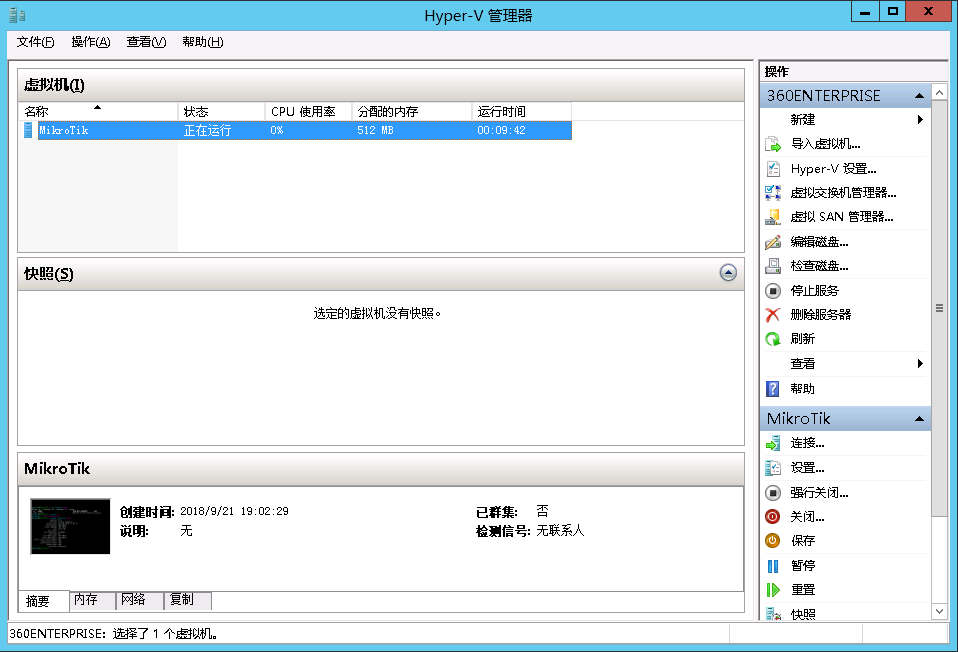Switch to the 网络 tab
Viewport: 958px width, 652px height.
(x=139, y=600)
